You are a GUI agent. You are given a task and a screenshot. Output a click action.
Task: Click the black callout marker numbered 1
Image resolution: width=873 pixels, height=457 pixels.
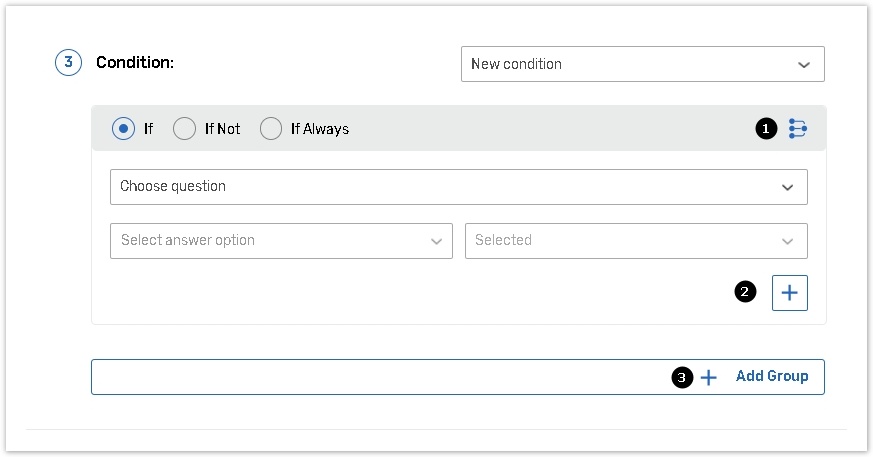tap(766, 129)
